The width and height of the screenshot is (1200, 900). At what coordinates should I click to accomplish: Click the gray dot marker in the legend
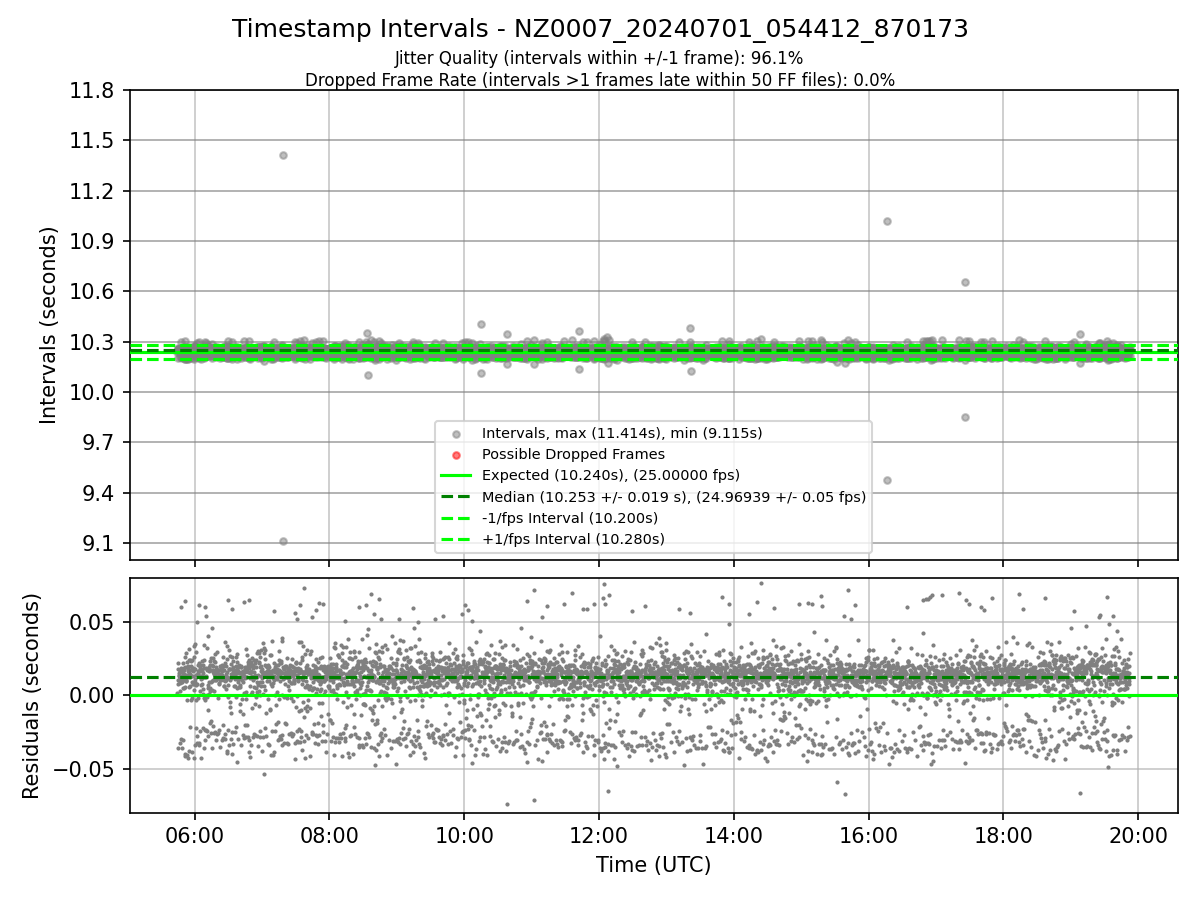click(456, 434)
